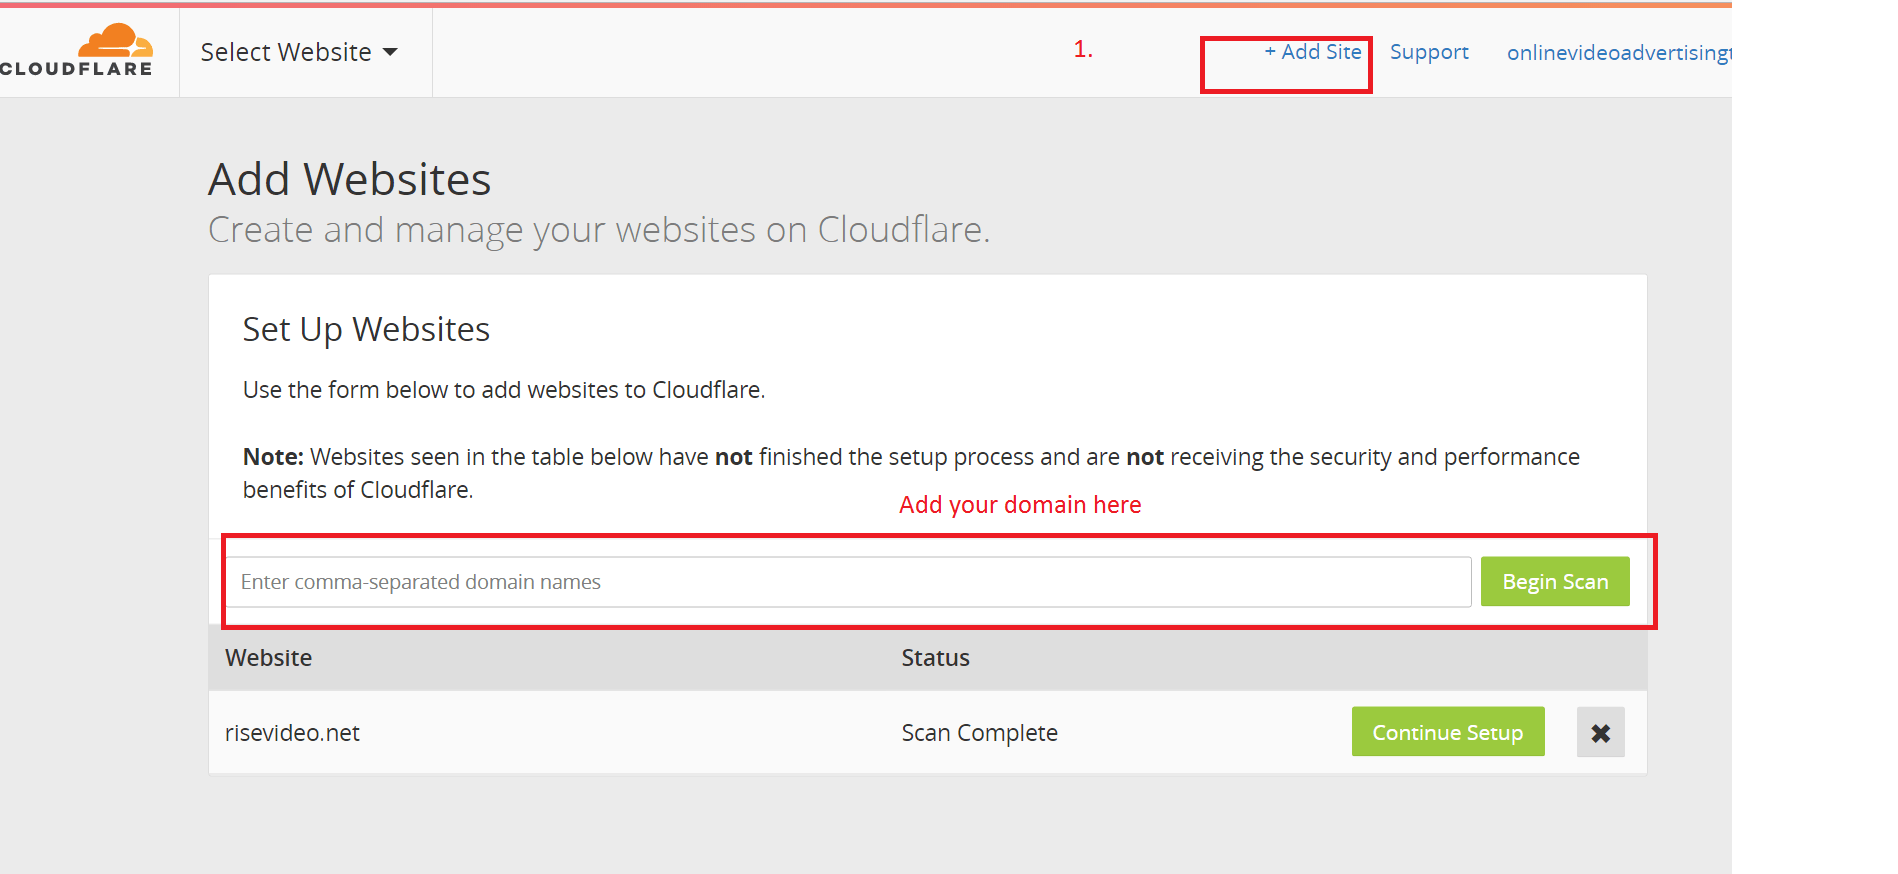This screenshot has height=874, width=1898.
Task: Click the Note paragraph about unfinished setup
Action: [x=911, y=473]
